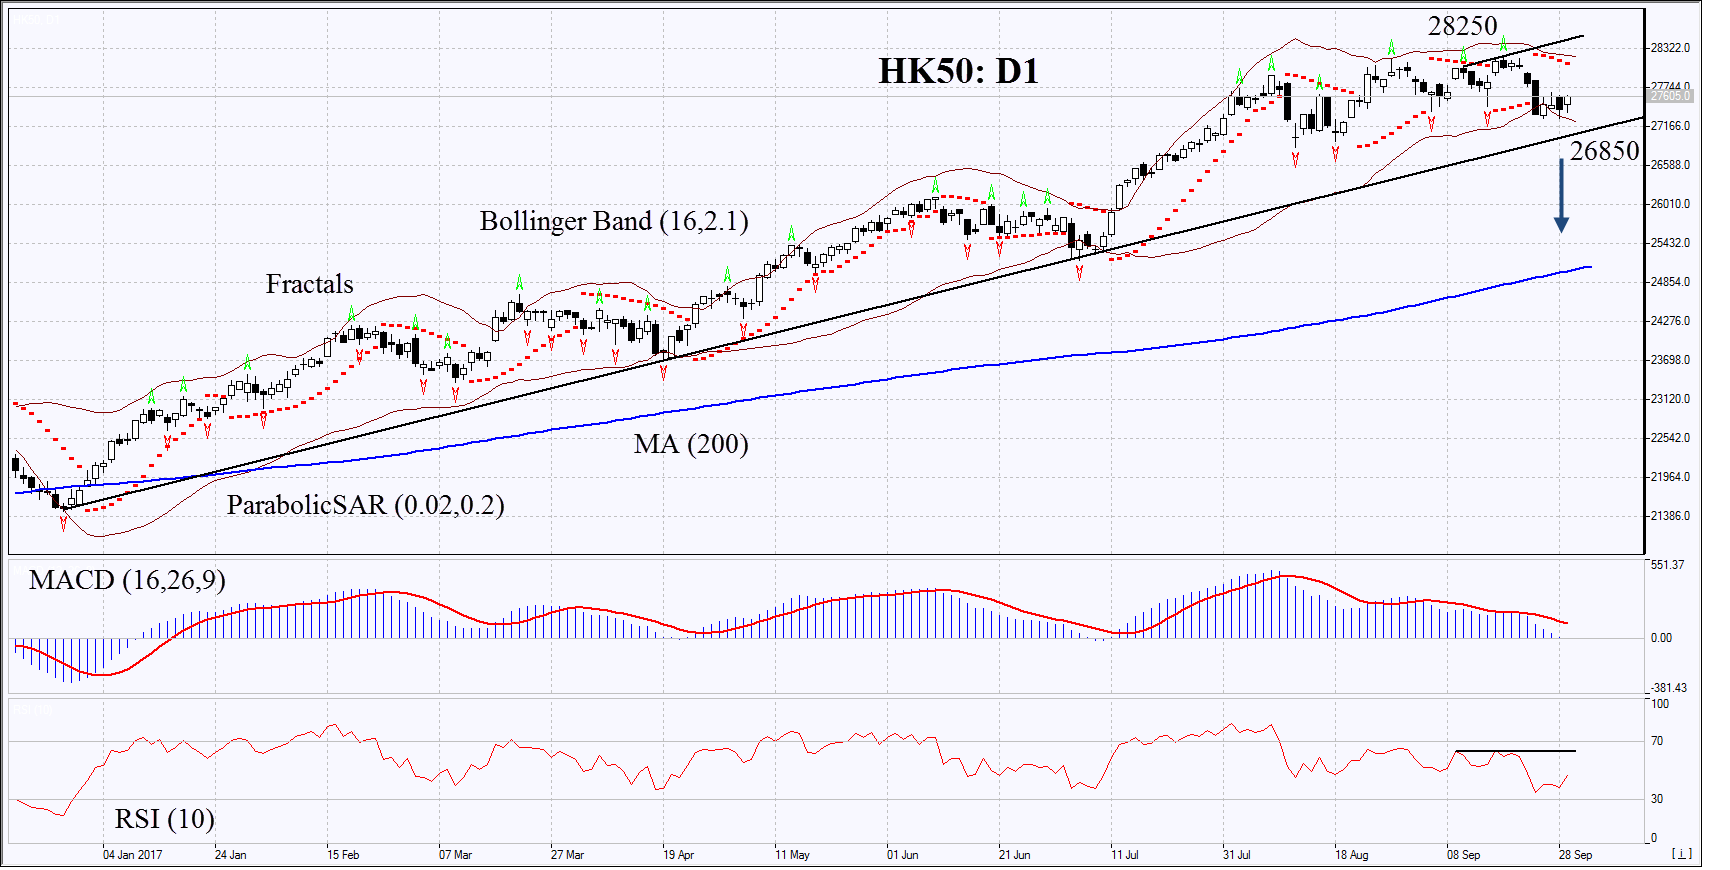
Task: Click the MA (200) indicator label
Action: click(x=690, y=444)
